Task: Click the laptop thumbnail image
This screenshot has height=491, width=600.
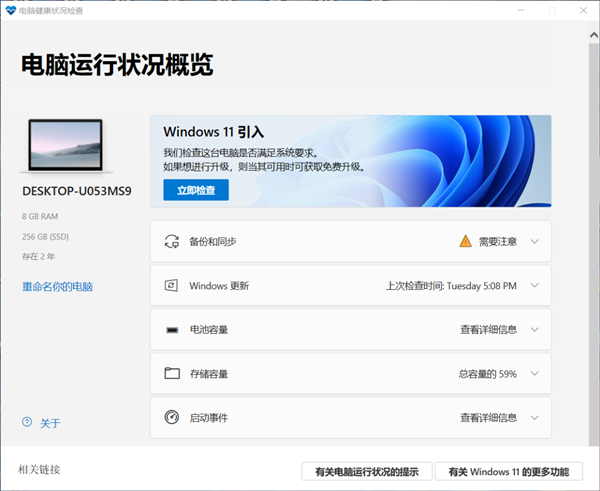Action: click(66, 146)
